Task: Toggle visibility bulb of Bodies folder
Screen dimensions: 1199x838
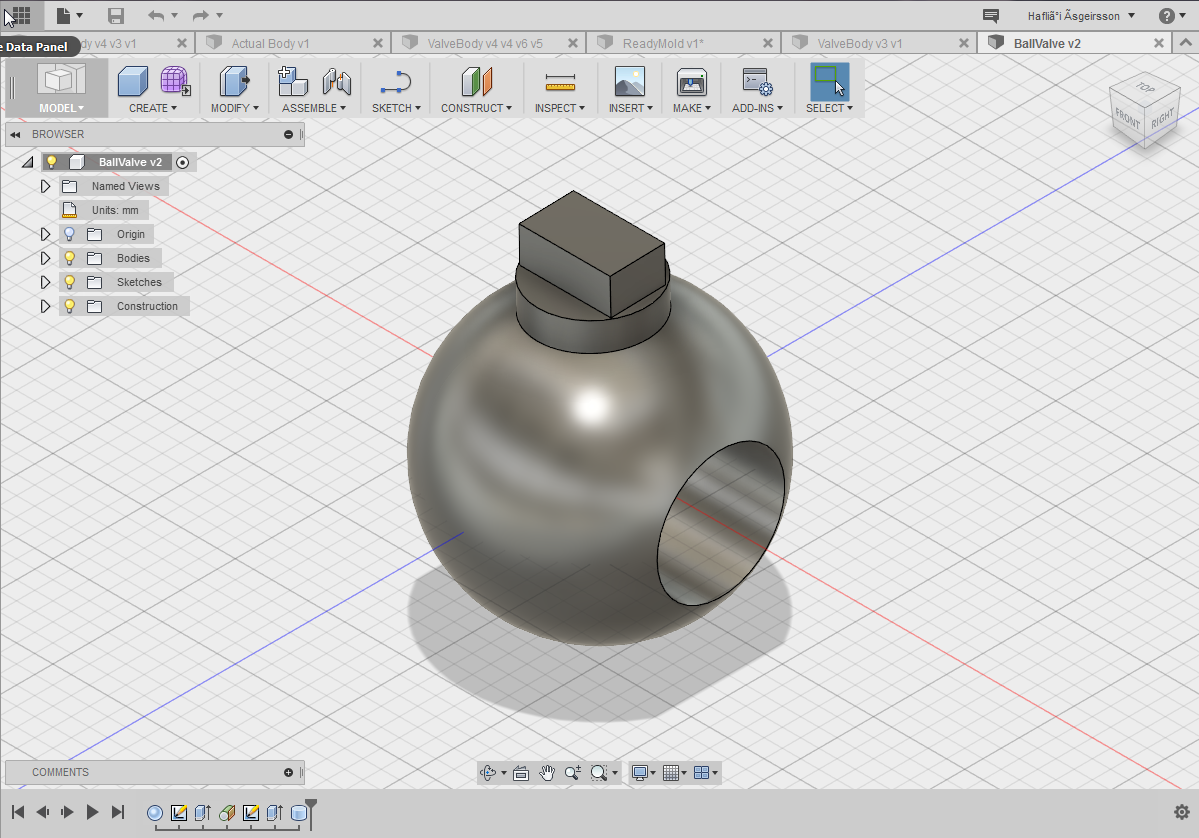Action: coord(70,258)
